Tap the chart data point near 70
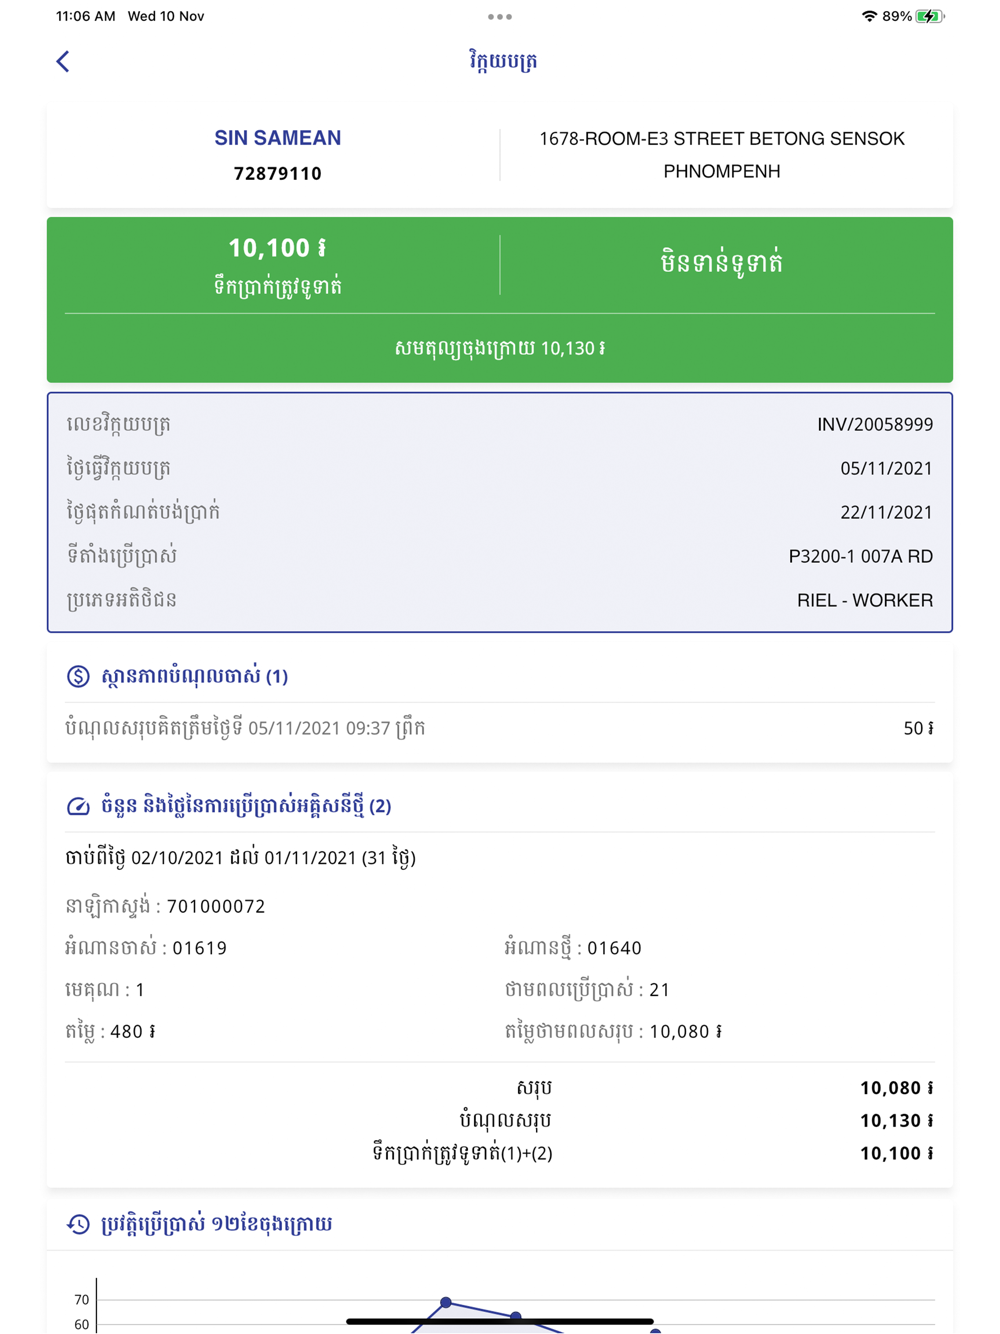Screen dimensions: 1000x1334 pyautogui.click(x=446, y=1302)
